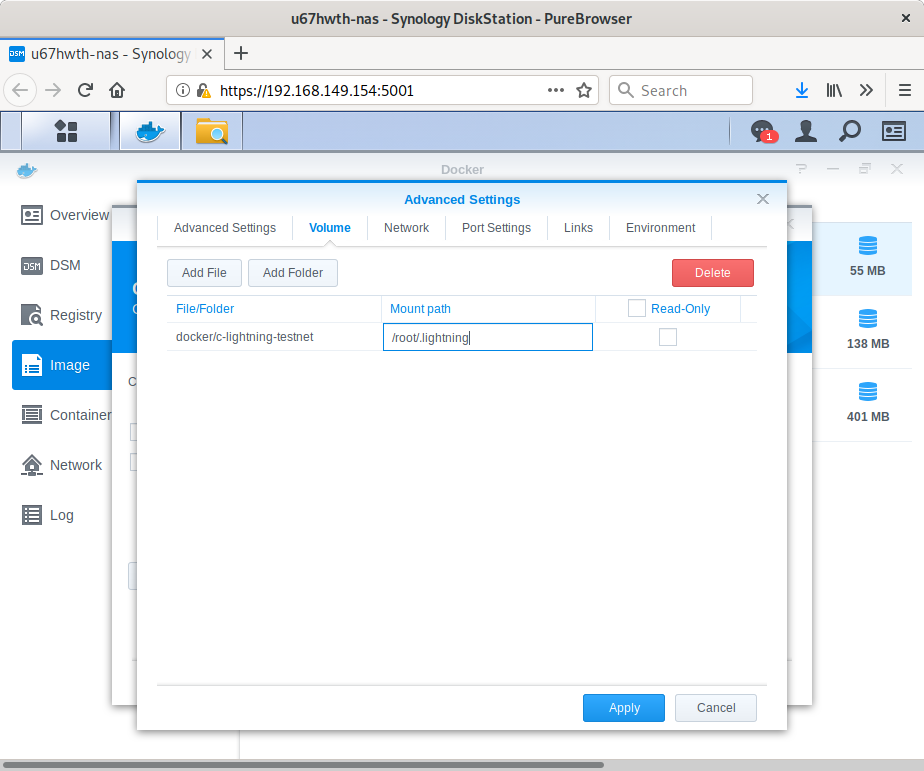This screenshot has width=924, height=771.
Task: Open Overview in Docker sidebar
Action: point(65,215)
